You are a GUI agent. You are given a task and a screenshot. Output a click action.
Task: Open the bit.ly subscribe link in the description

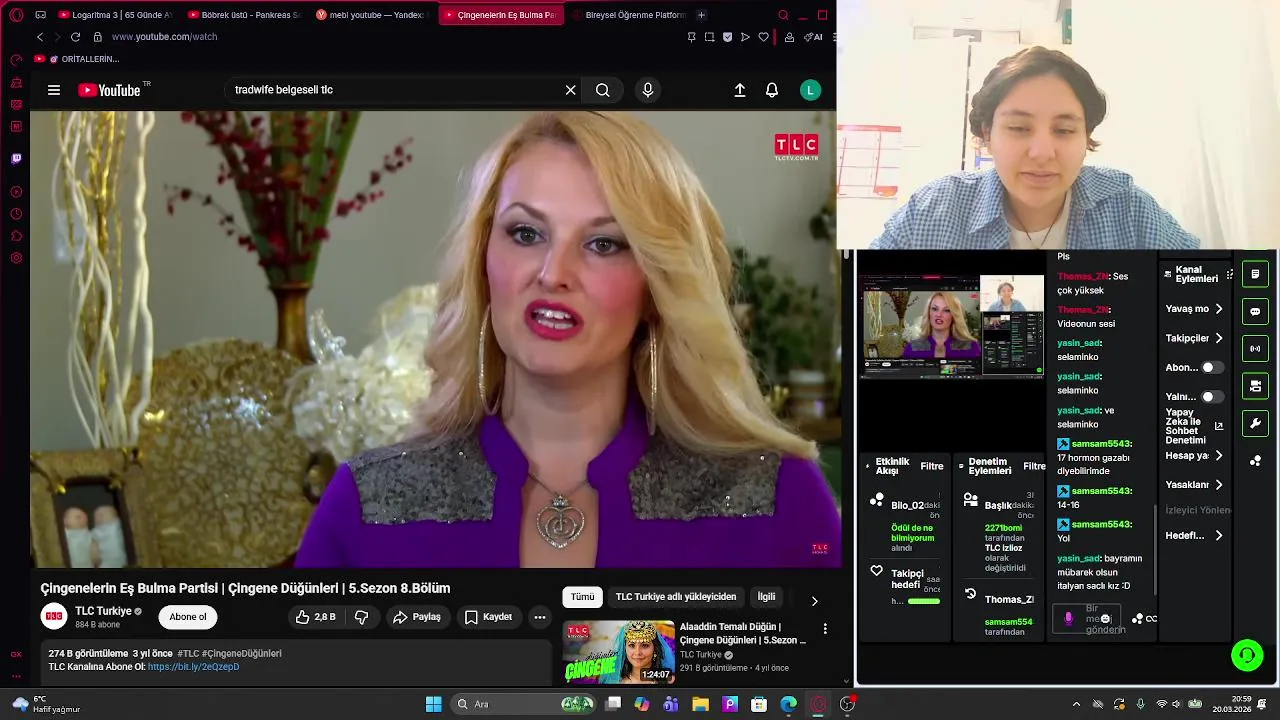(x=193, y=667)
